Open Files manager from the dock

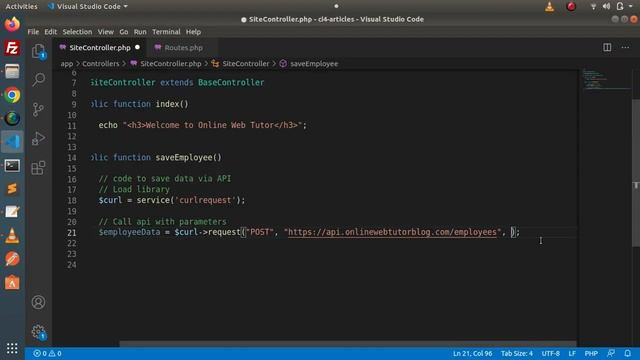point(12,71)
